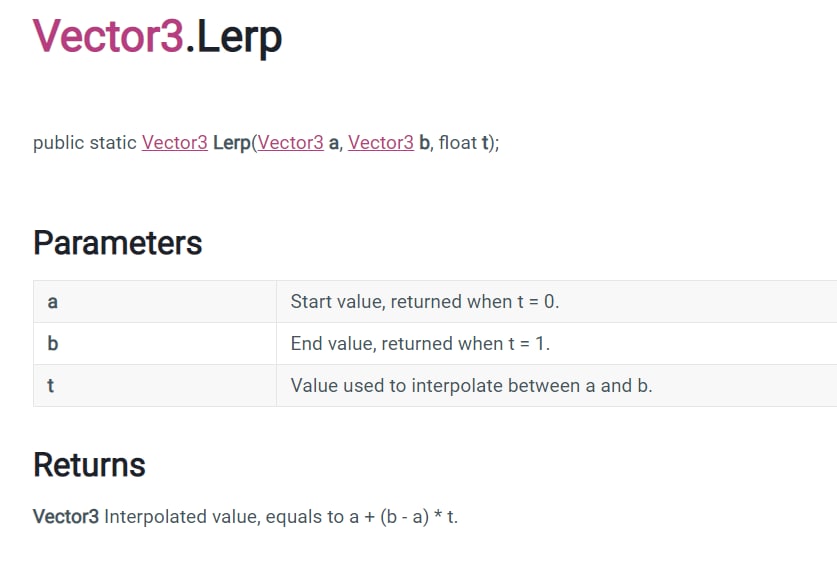Image resolution: width=837 pixels, height=564 pixels.
Task: Click parameter name t table cell
Action: (x=155, y=385)
